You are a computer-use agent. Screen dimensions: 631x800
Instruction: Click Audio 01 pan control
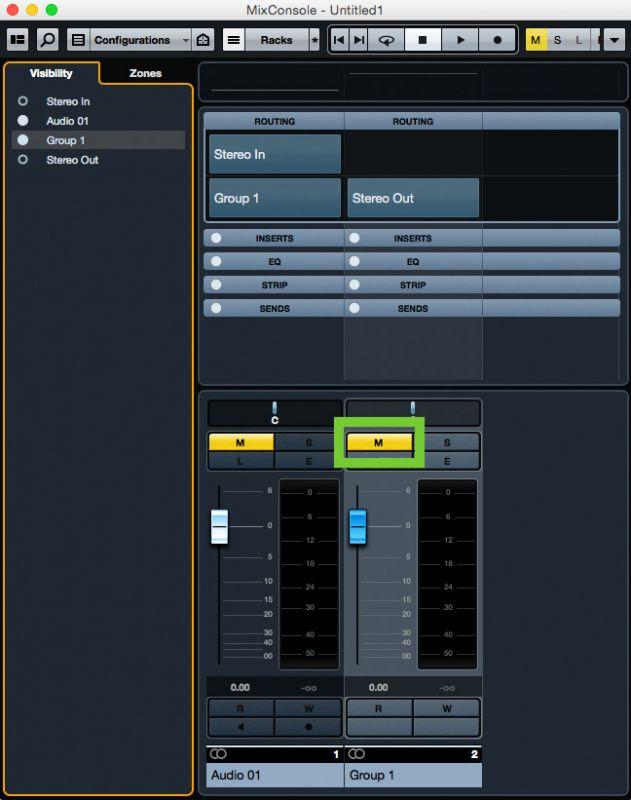(x=274, y=413)
